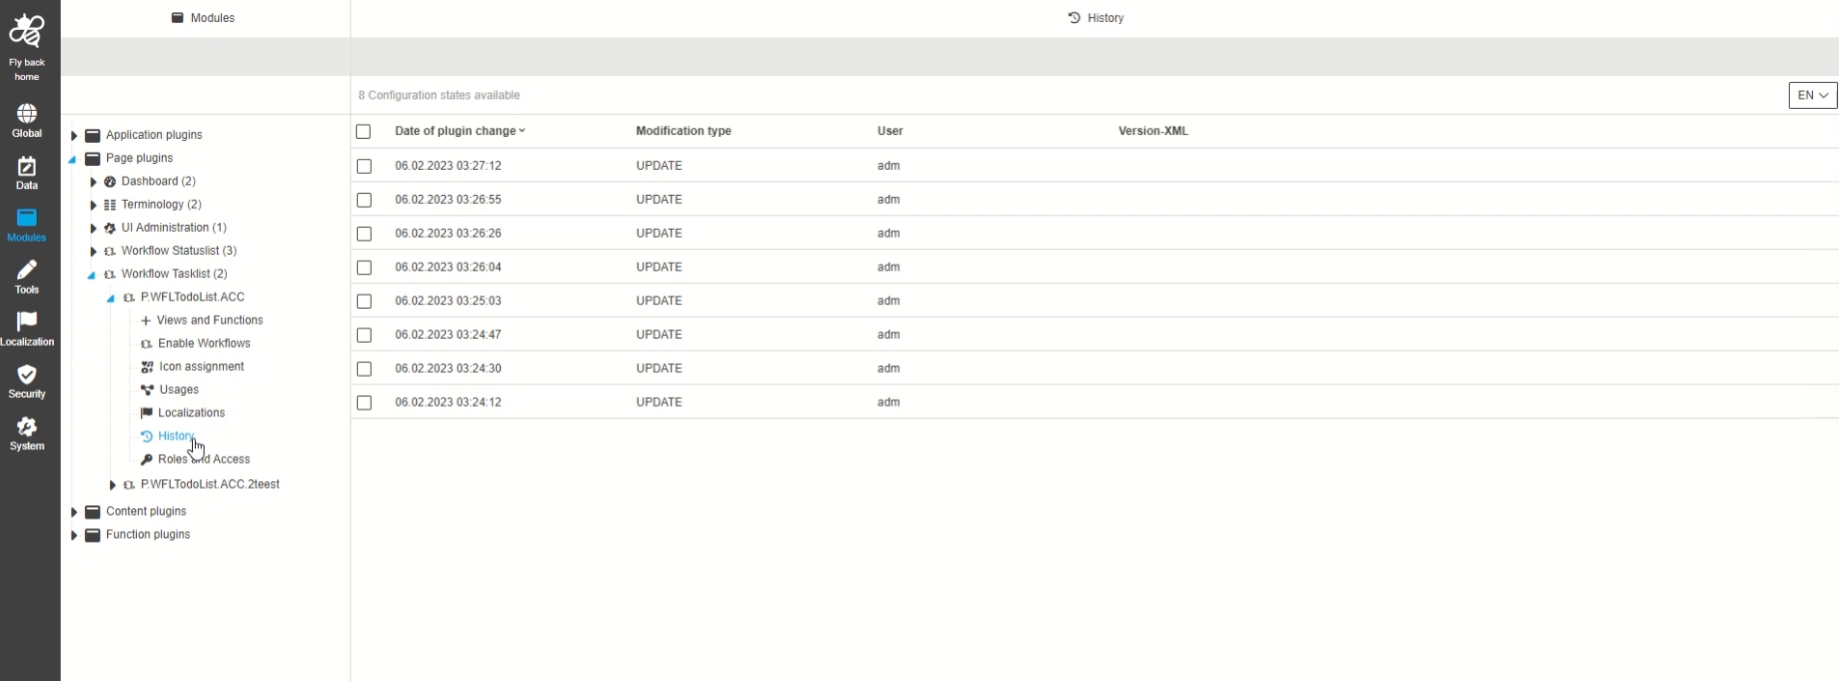The width and height of the screenshot is (1839, 681).
Task: Open the Global section in sidebar
Action: click(x=27, y=121)
